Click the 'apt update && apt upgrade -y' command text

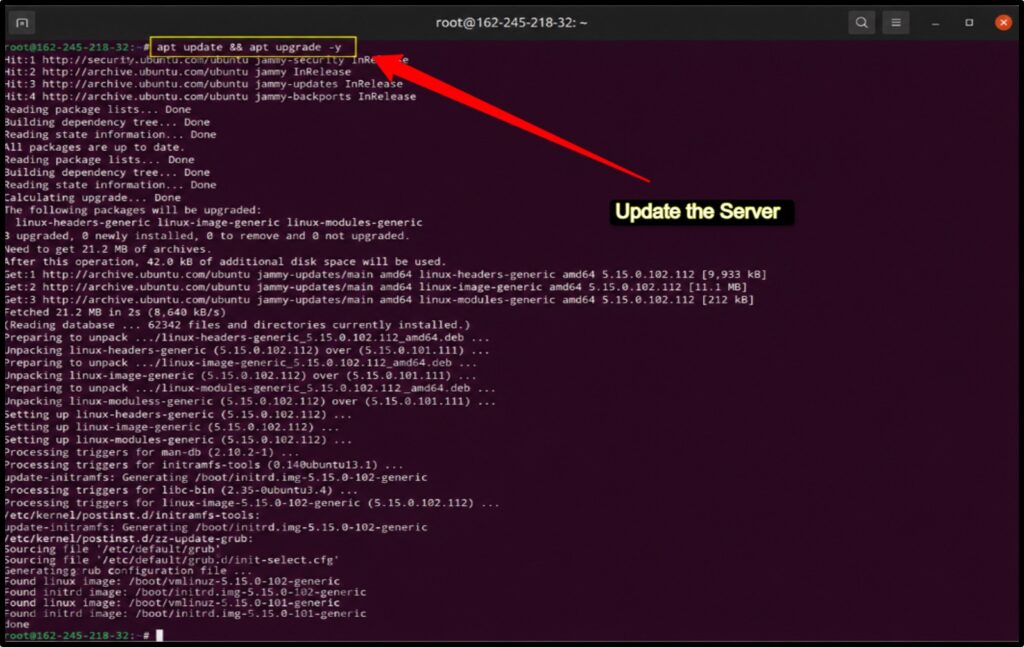[x=249, y=47]
